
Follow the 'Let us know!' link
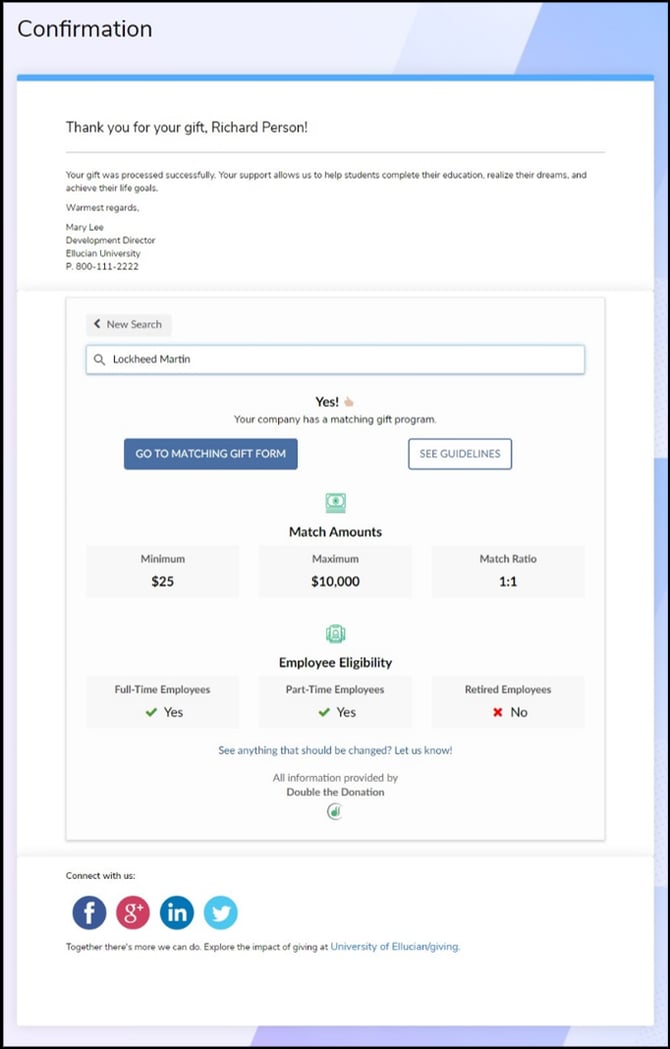[423, 750]
